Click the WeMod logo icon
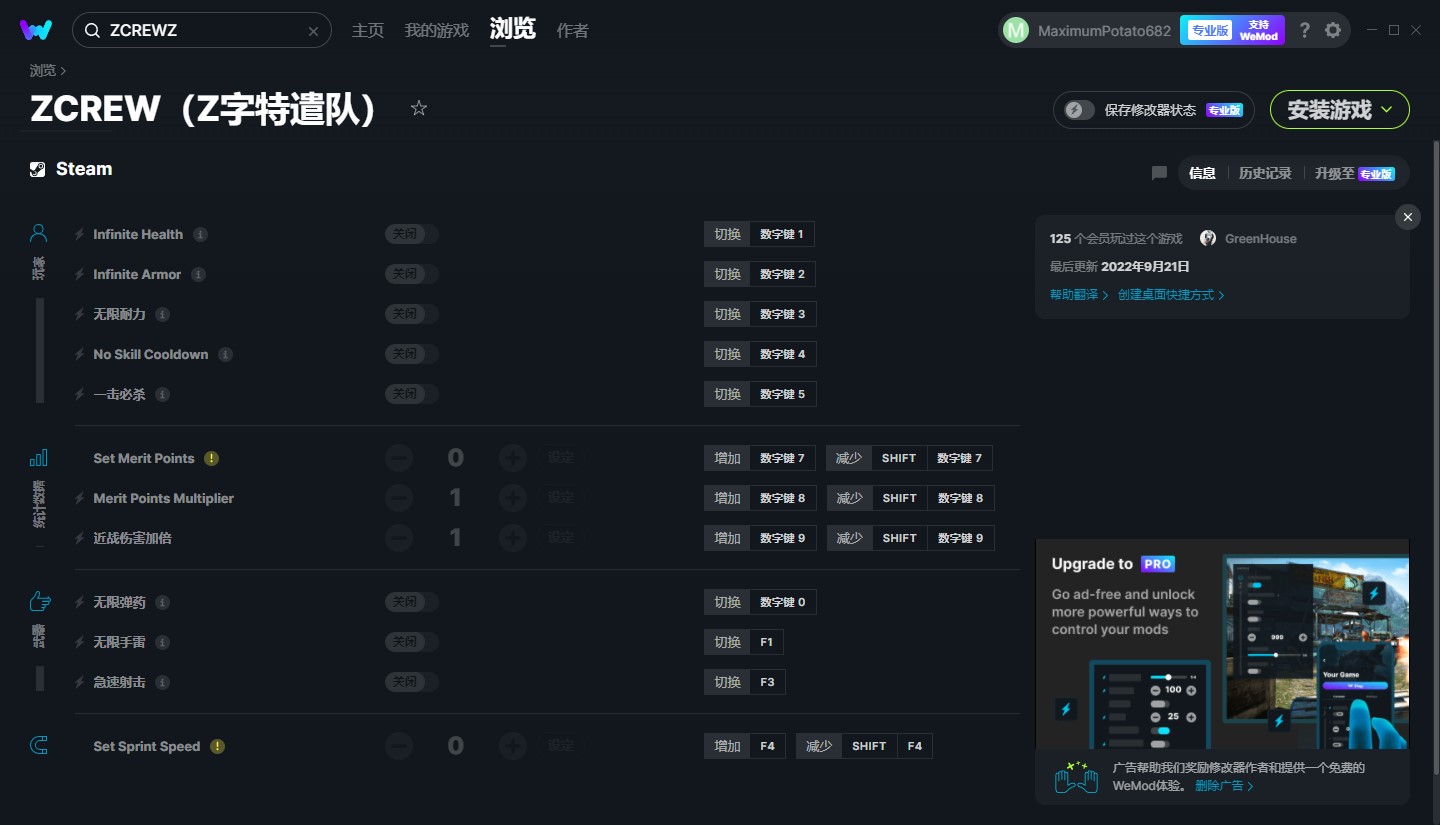Screen dimensions: 1440x825 (36, 30)
